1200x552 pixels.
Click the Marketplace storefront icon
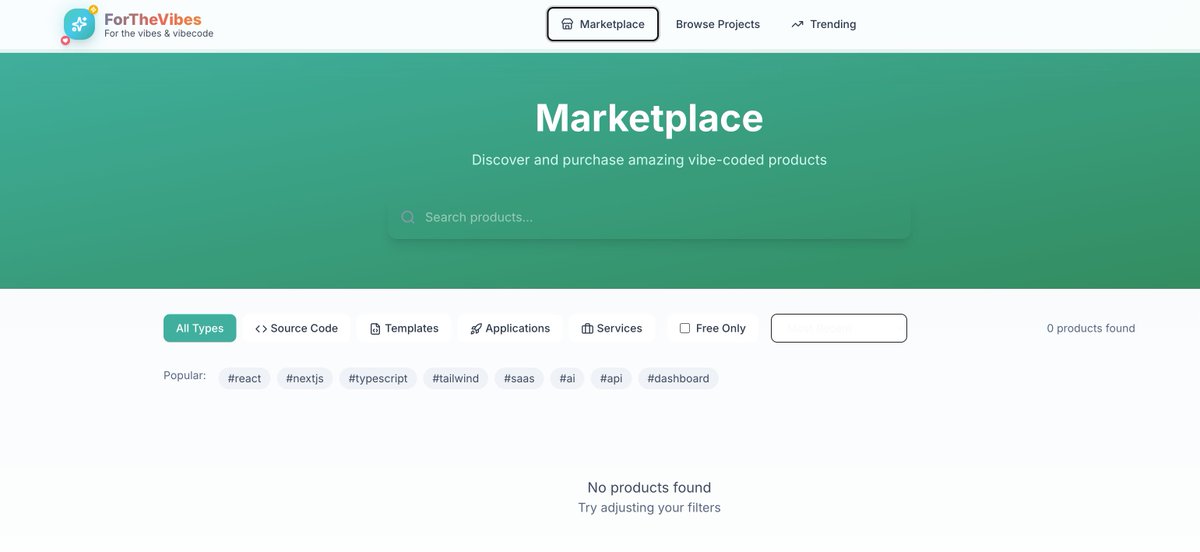567,24
